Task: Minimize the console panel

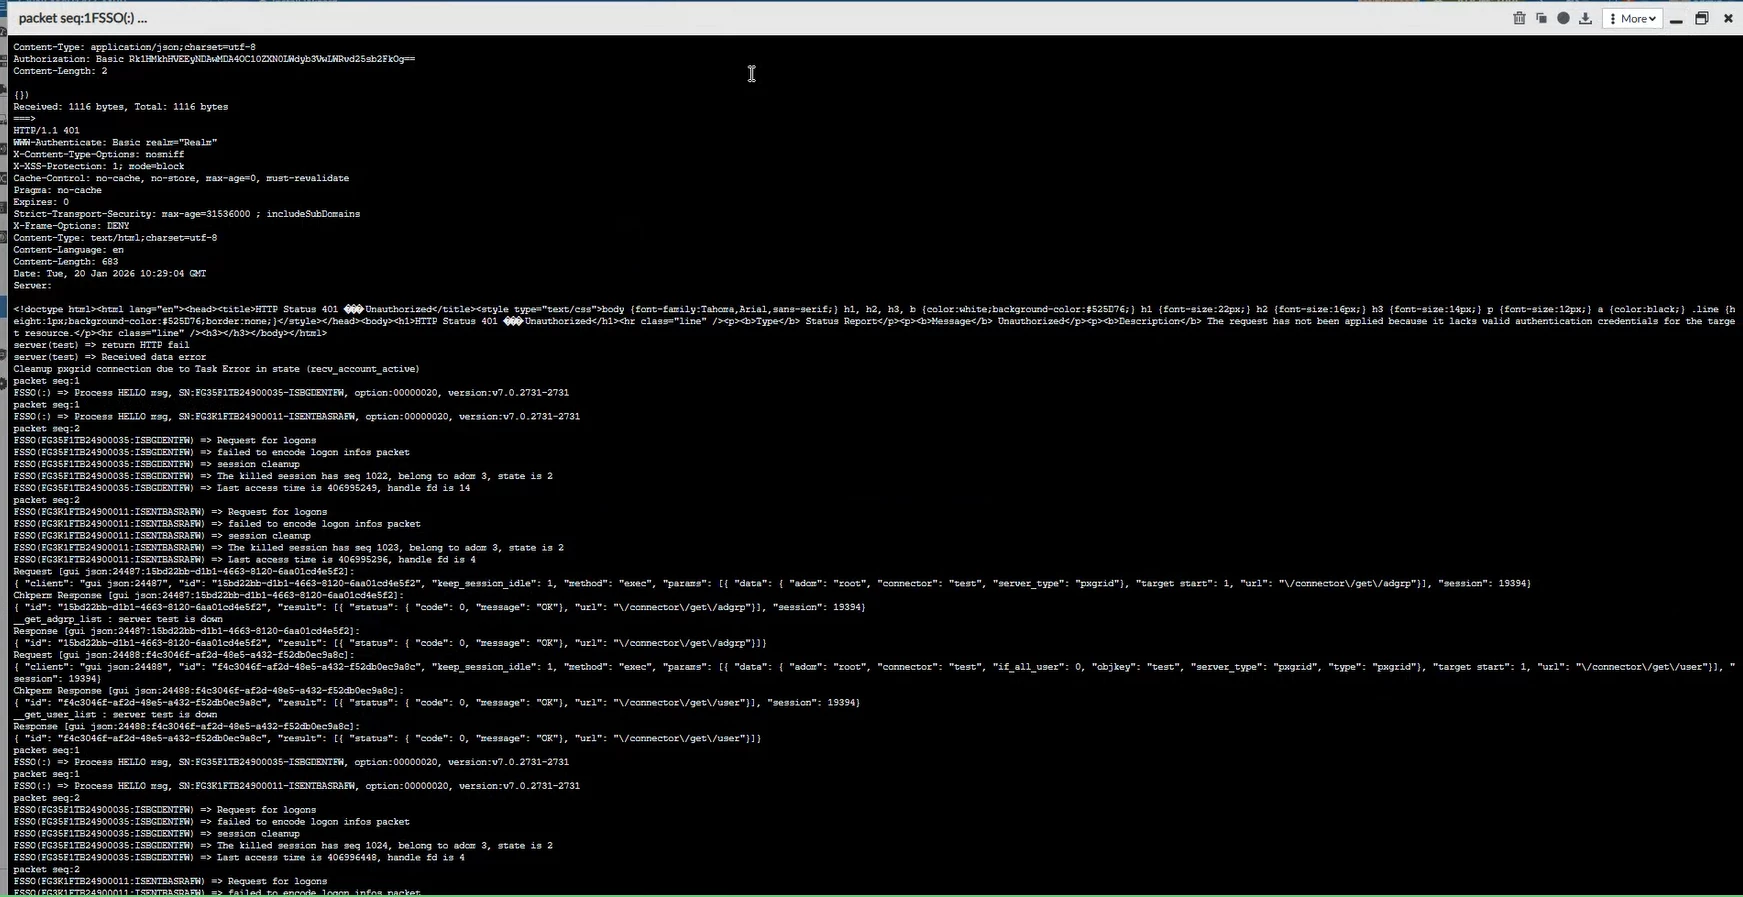Action: pos(1676,19)
